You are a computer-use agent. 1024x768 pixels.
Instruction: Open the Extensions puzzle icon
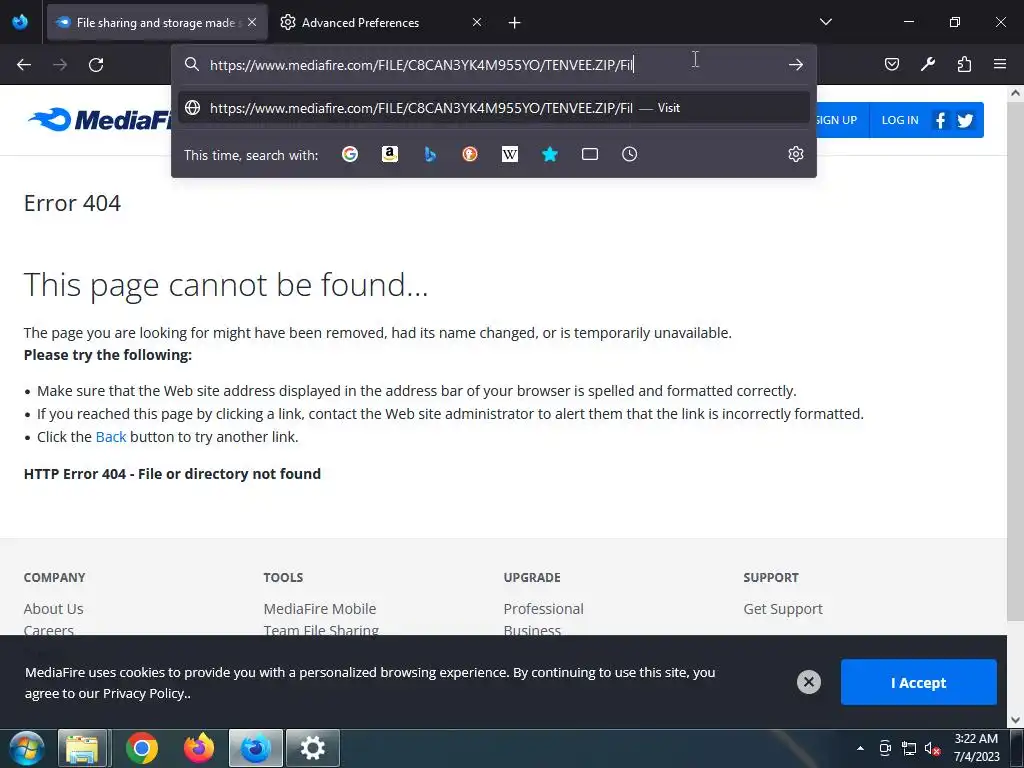pyautogui.click(x=964, y=64)
